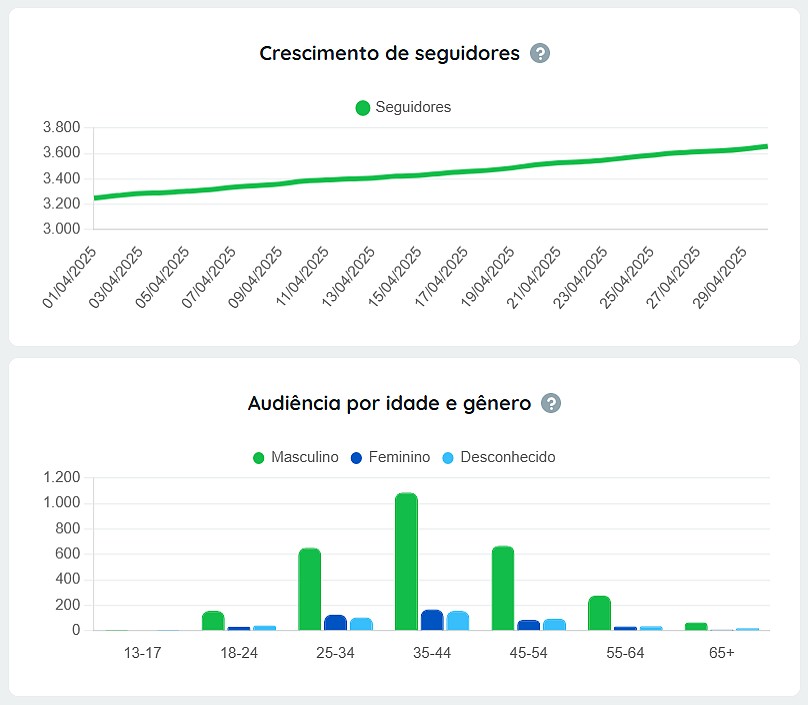Click the 27/04/2025 date label
This screenshot has width=808, height=705.
point(673,277)
